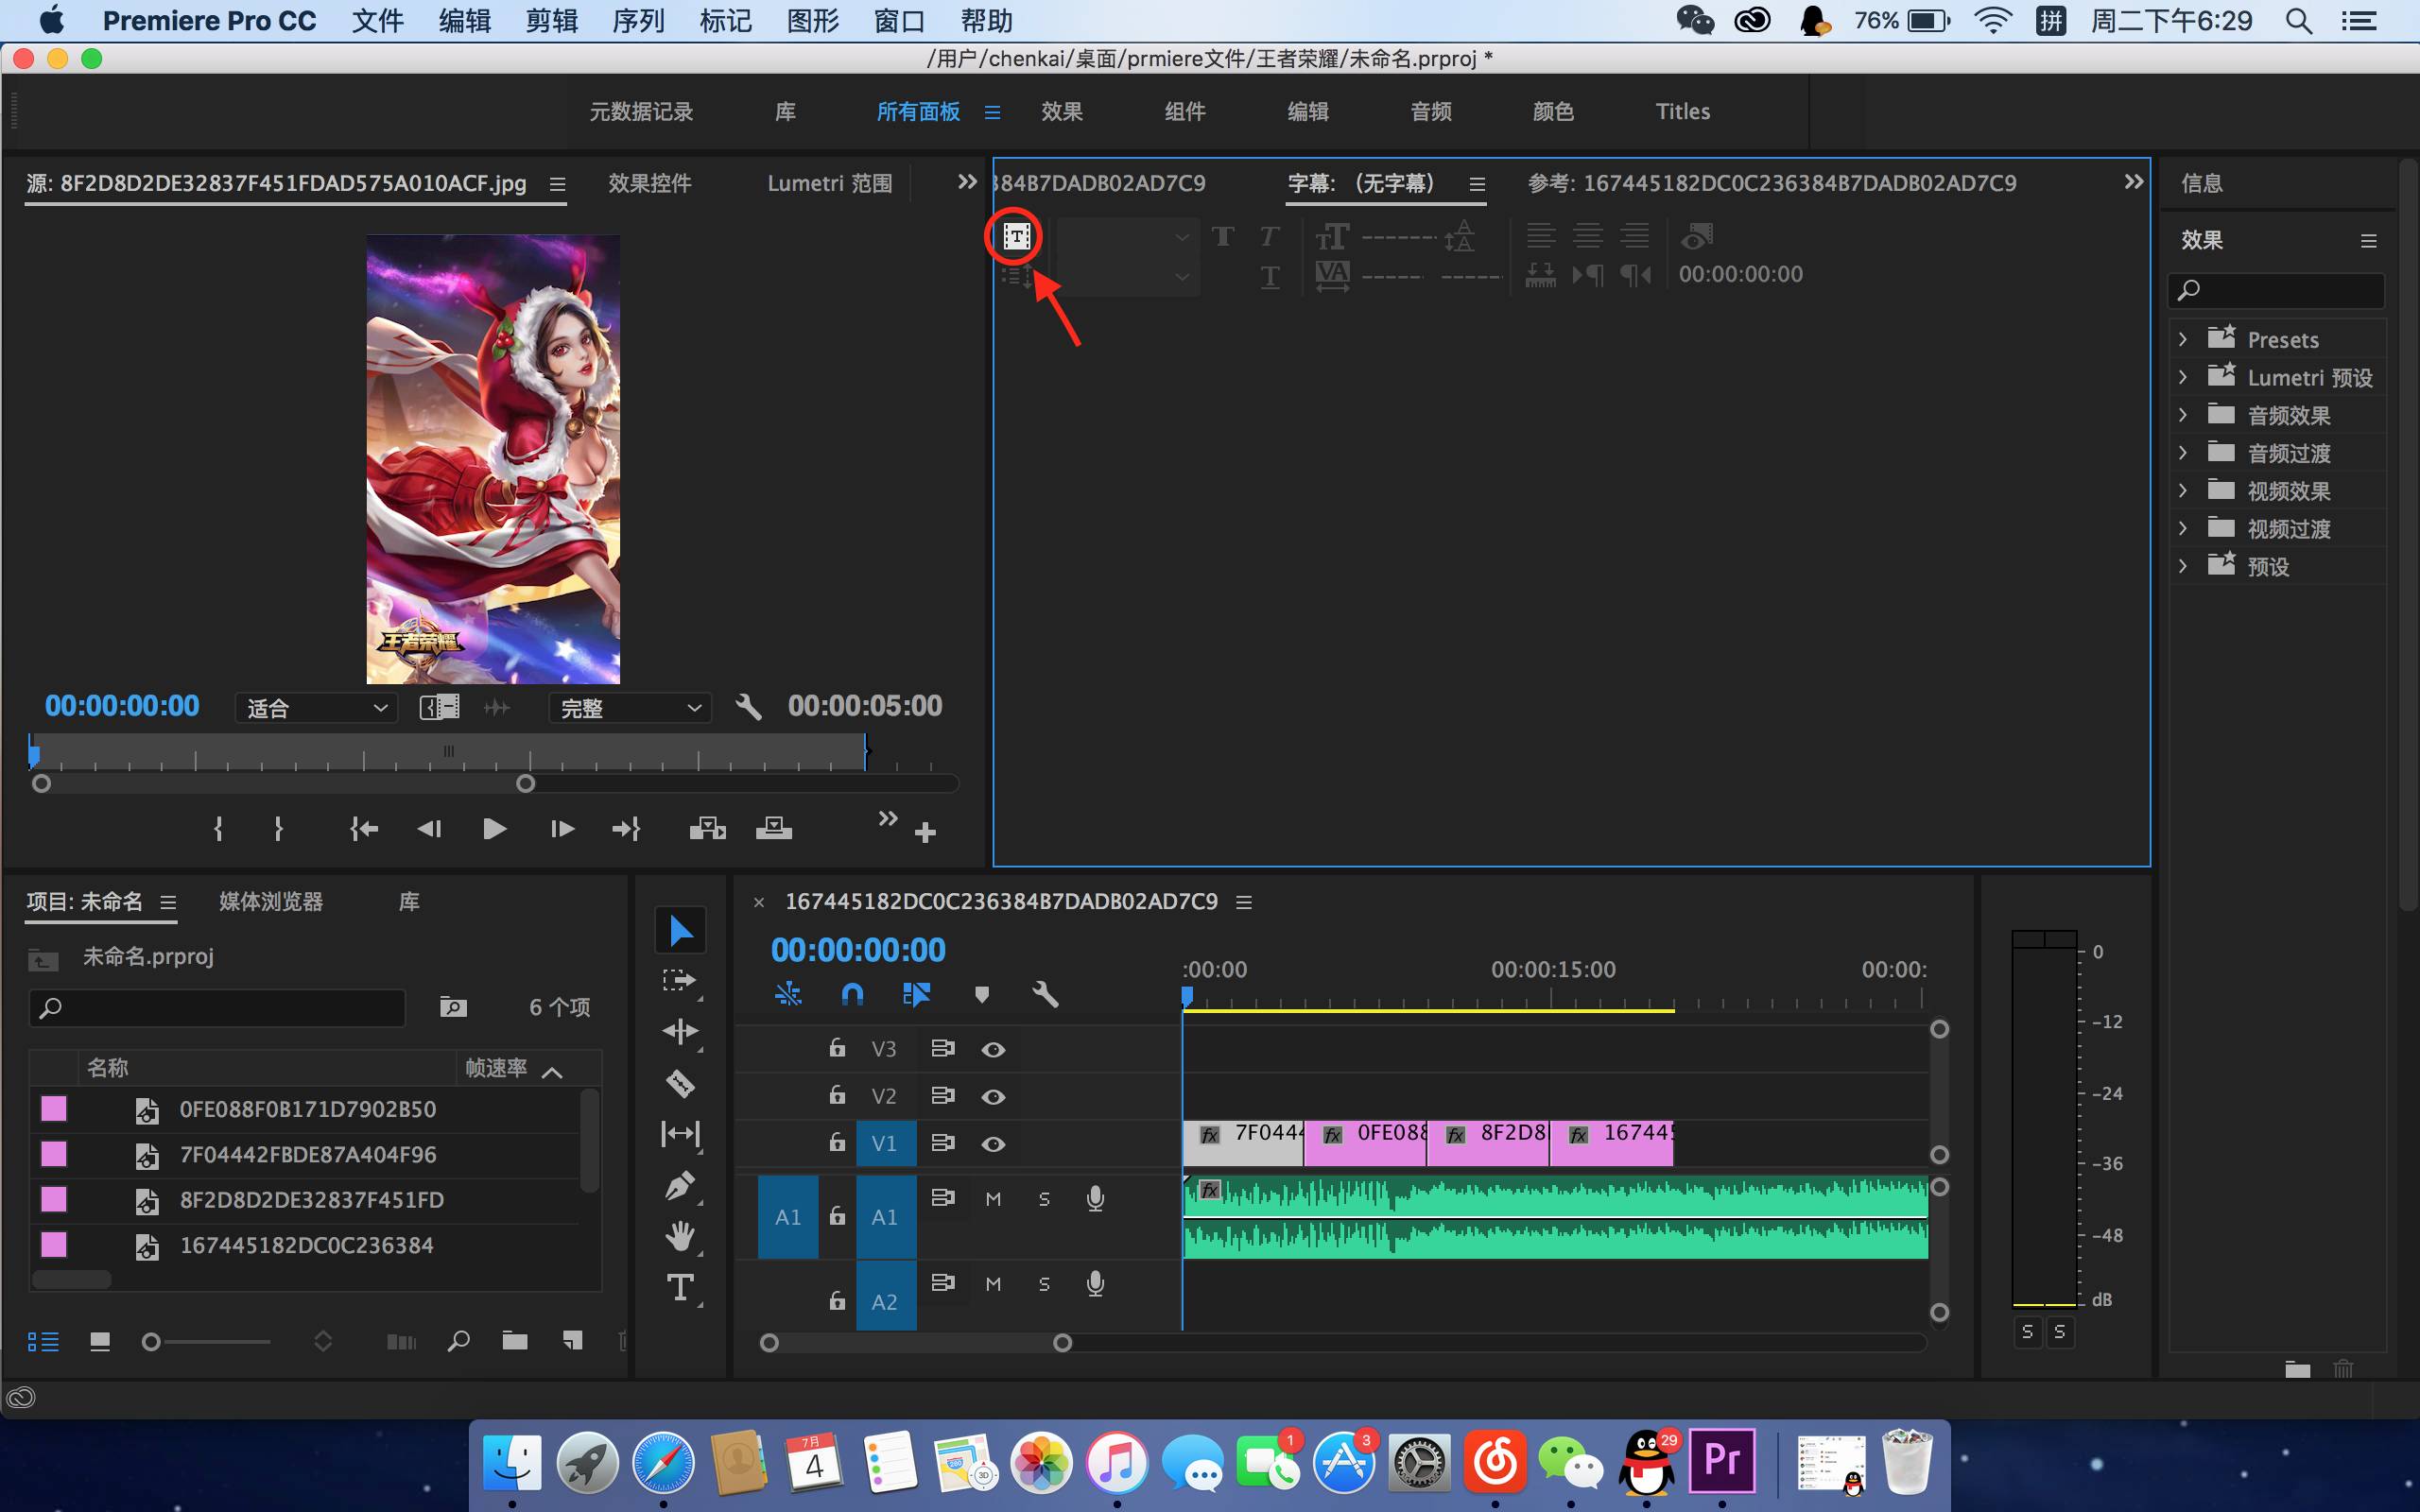This screenshot has width=2420, height=1512.
Task: Toggle lock on track V1
Action: pyautogui.click(x=837, y=1142)
